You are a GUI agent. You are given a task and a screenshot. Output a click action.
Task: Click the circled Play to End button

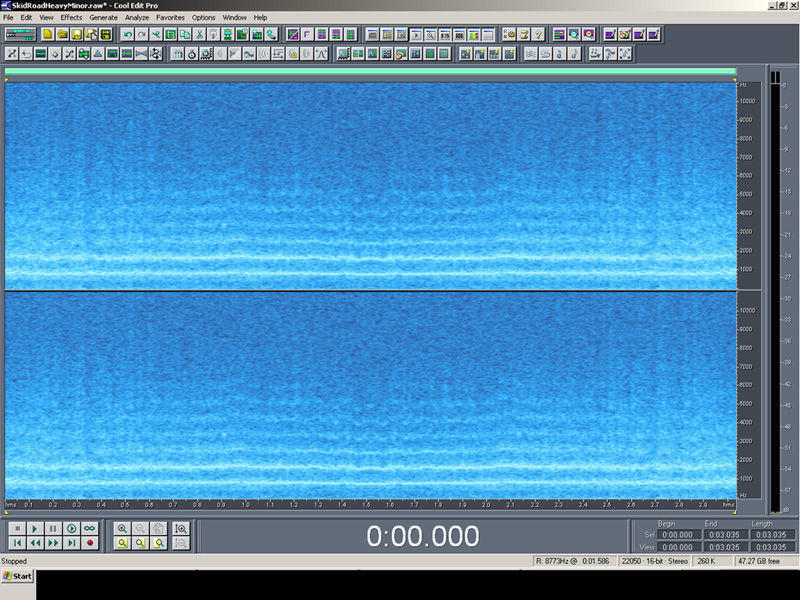tap(71, 529)
